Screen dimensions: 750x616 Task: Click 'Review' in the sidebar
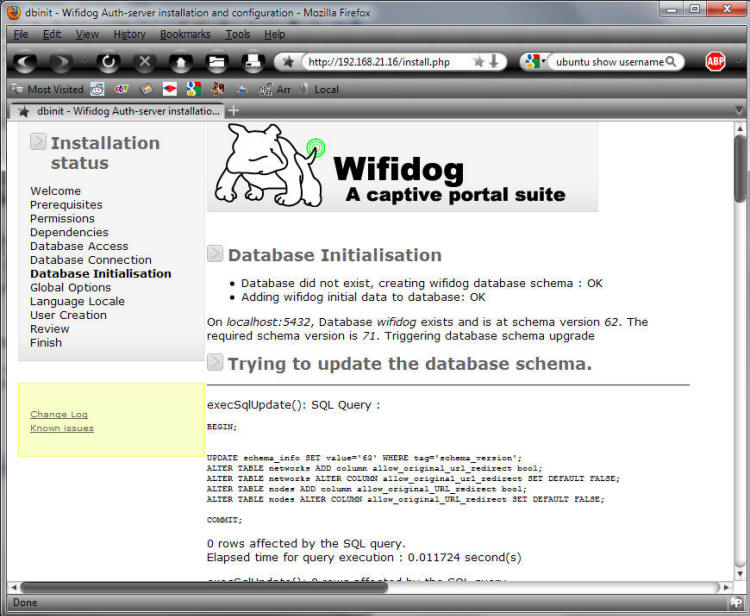49,329
